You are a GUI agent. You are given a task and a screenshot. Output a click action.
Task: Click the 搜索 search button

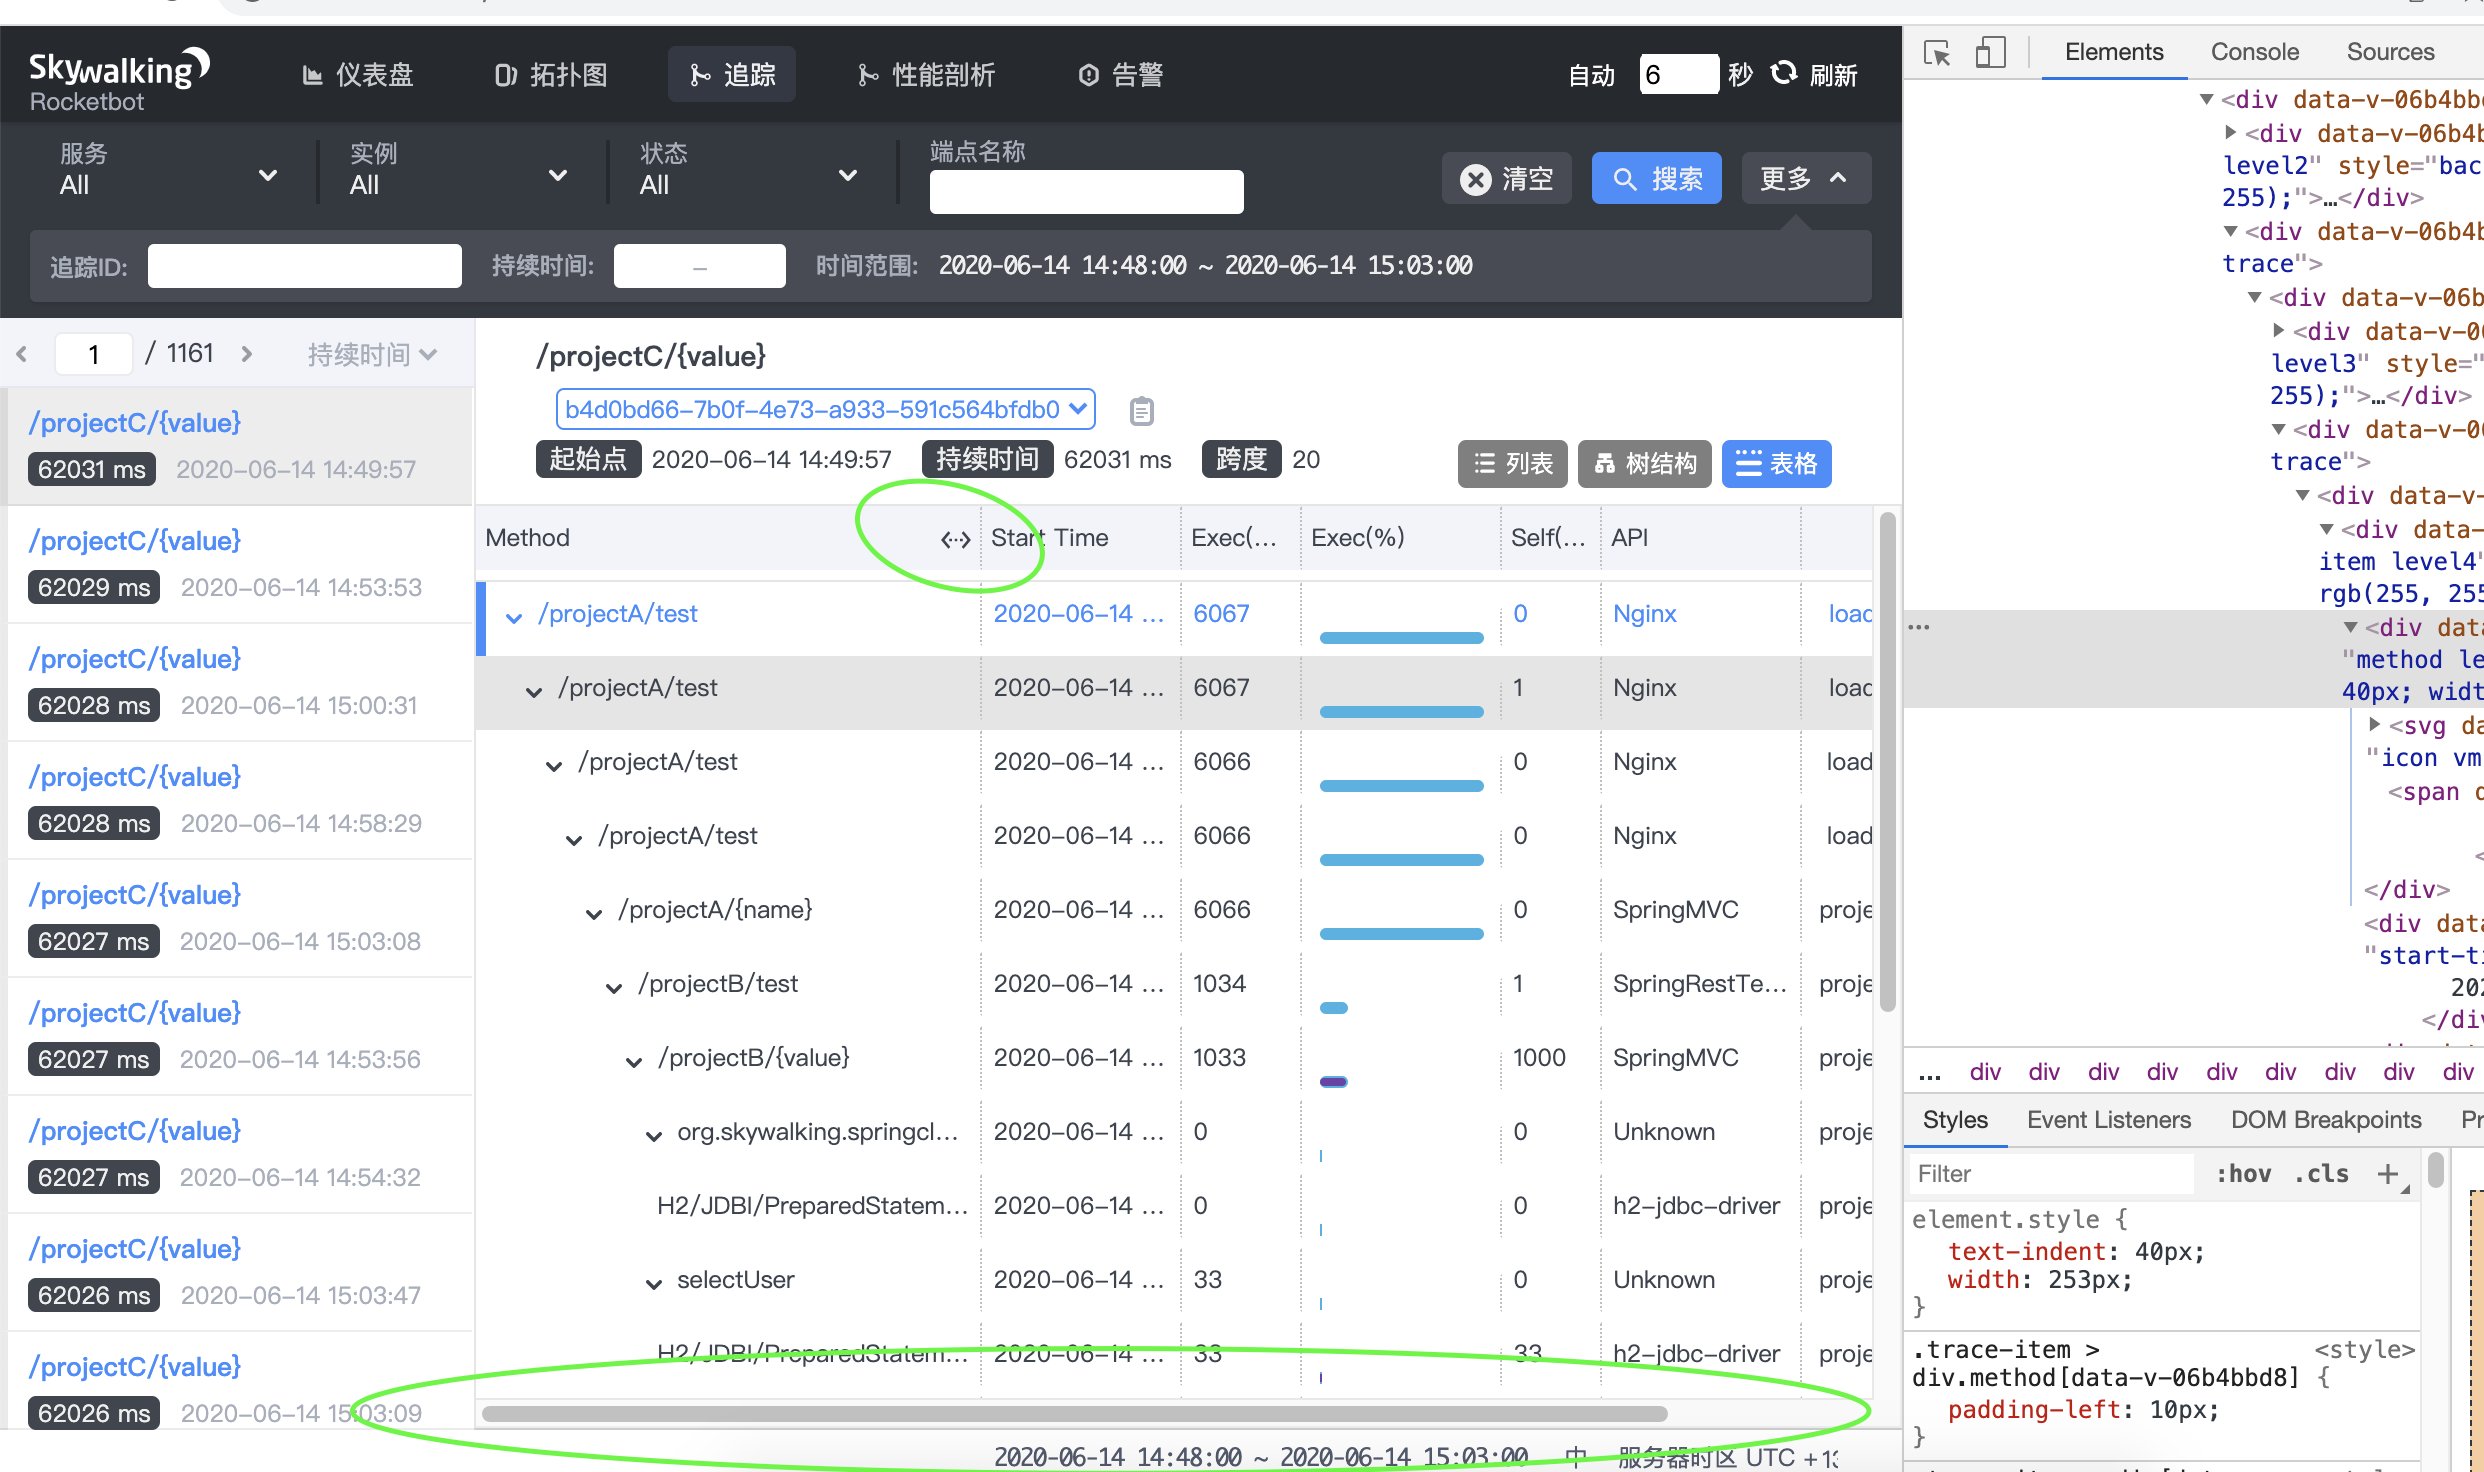pos(1657,179)
